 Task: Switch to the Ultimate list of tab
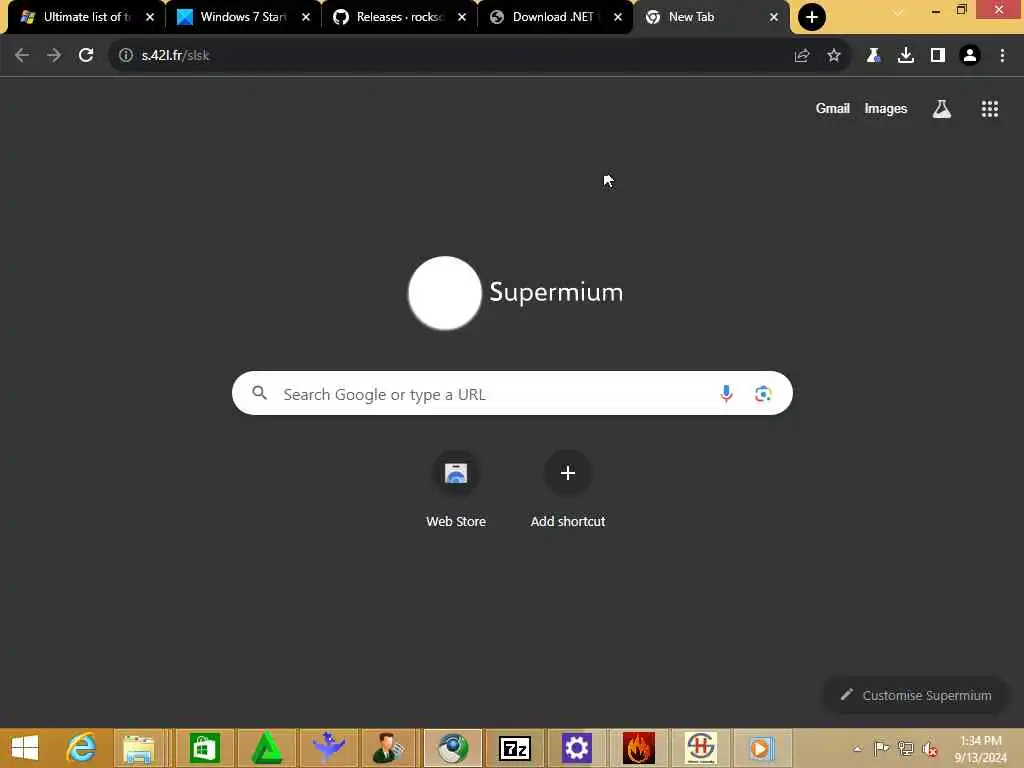(x=85, y=17)
